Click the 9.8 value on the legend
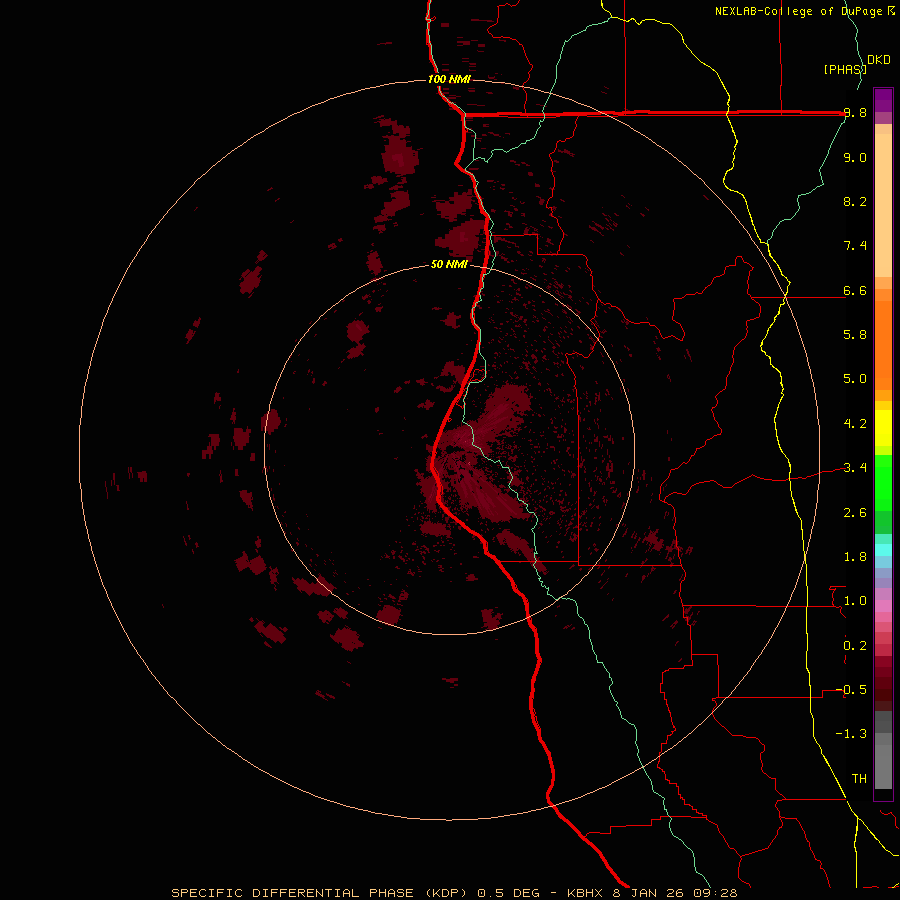 [x=855, y=113]
